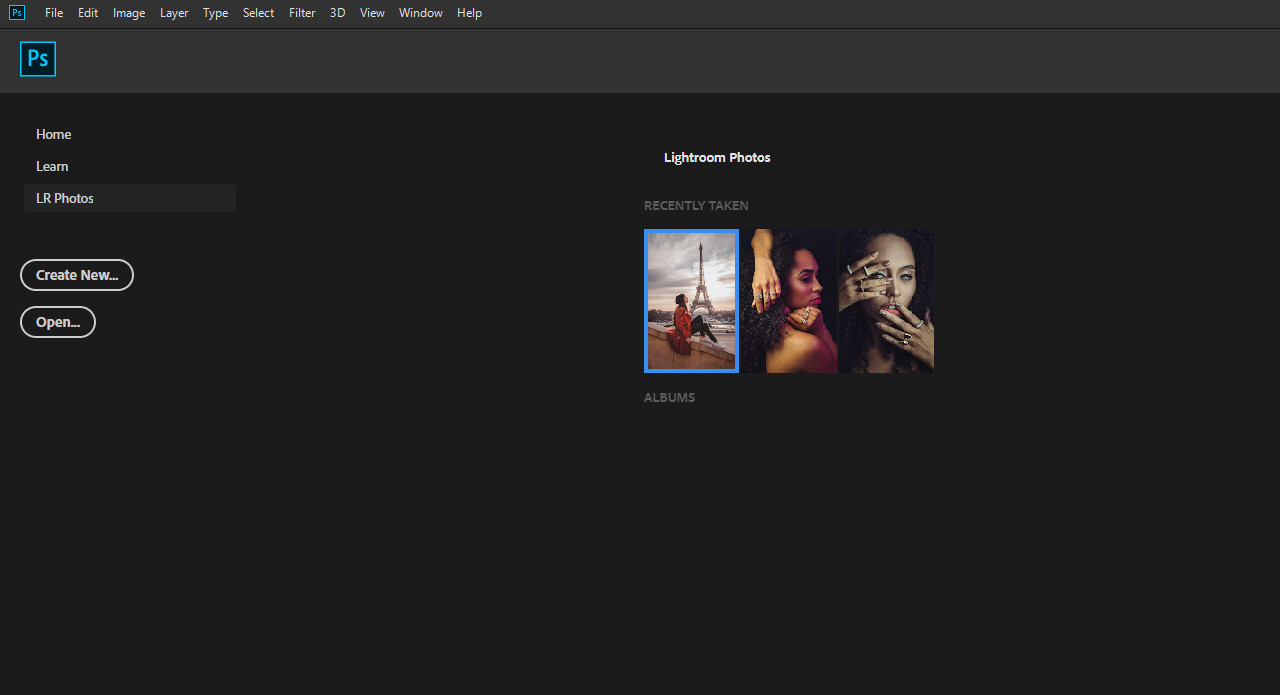Click the RECENTLY TAKEN label
The height and width of the screenshot is (695, 1280).
(696, 206)
